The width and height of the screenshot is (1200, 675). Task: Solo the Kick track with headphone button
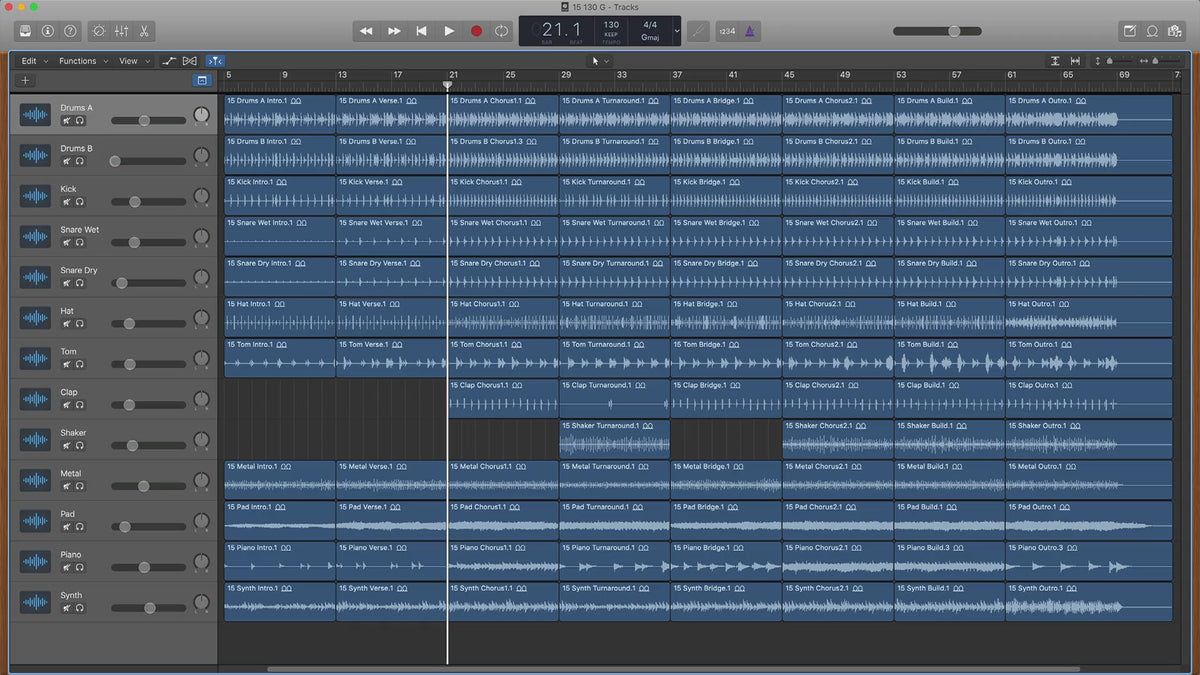click(x=80, y=202)
